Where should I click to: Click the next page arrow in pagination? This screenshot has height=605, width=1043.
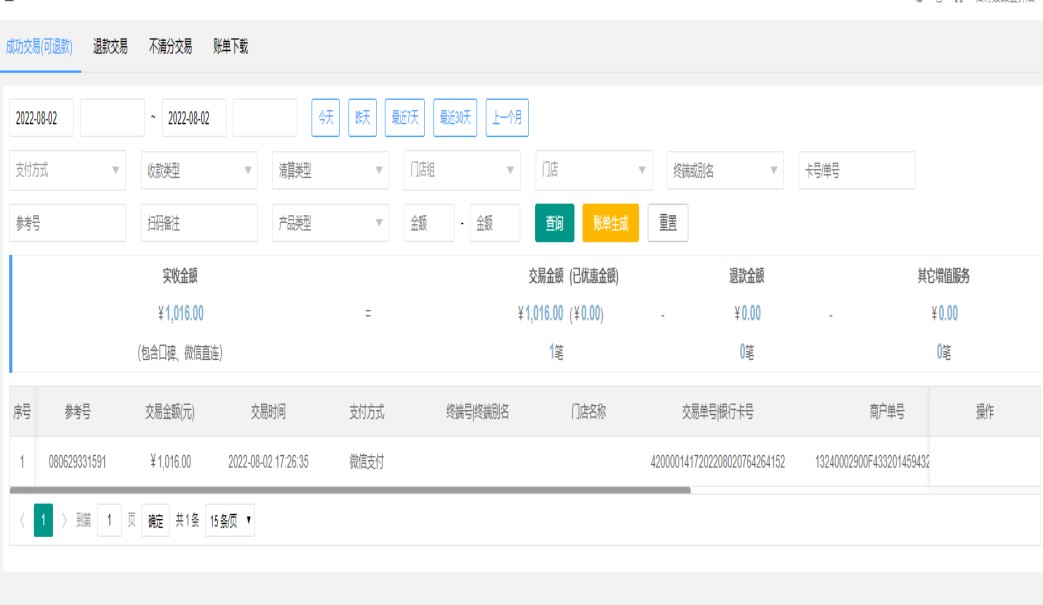click(65, 521)
